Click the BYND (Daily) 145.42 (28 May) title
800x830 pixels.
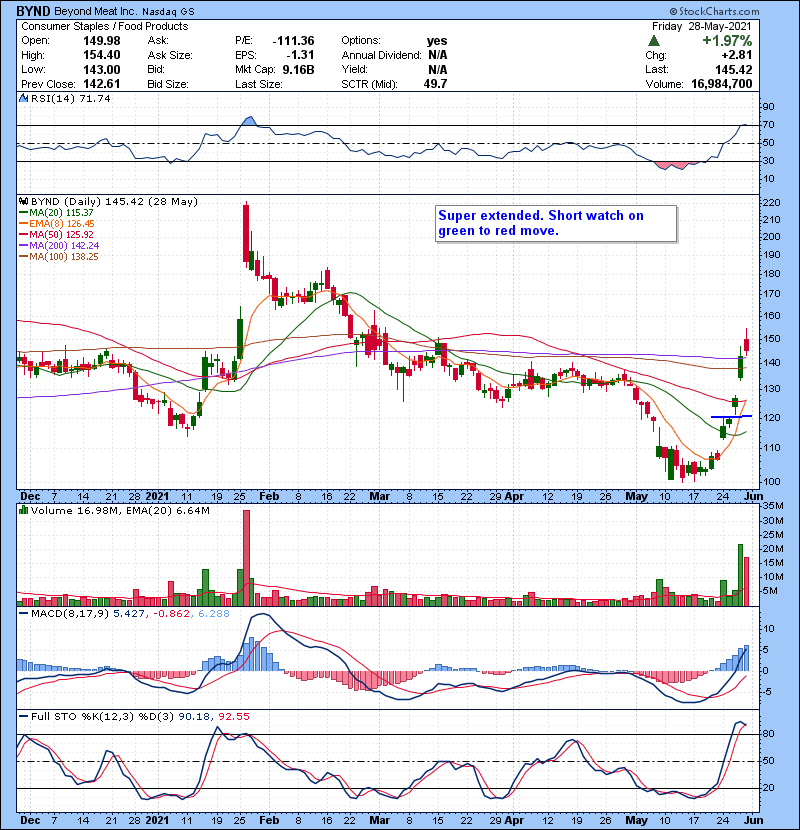point(114,201)
